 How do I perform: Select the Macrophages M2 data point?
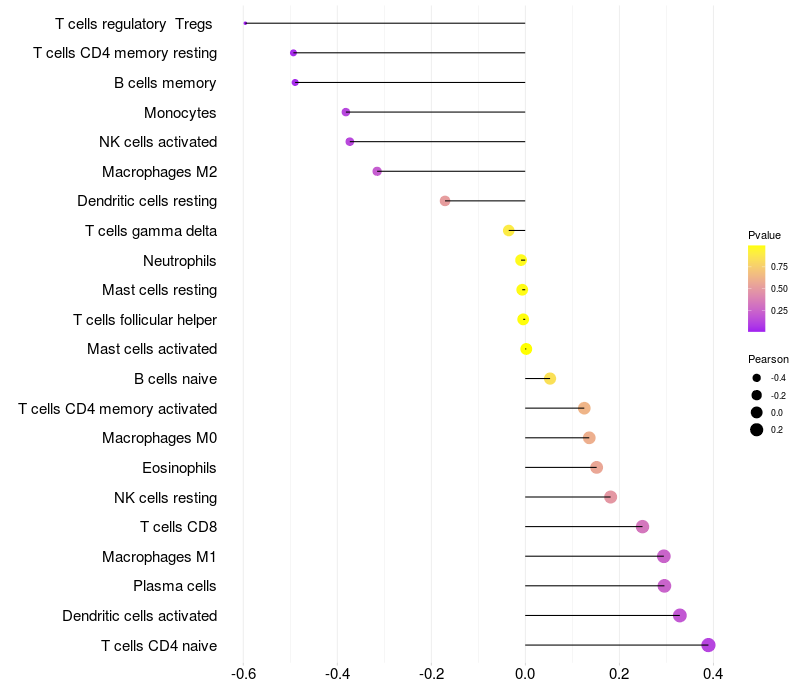pos(377,171)
